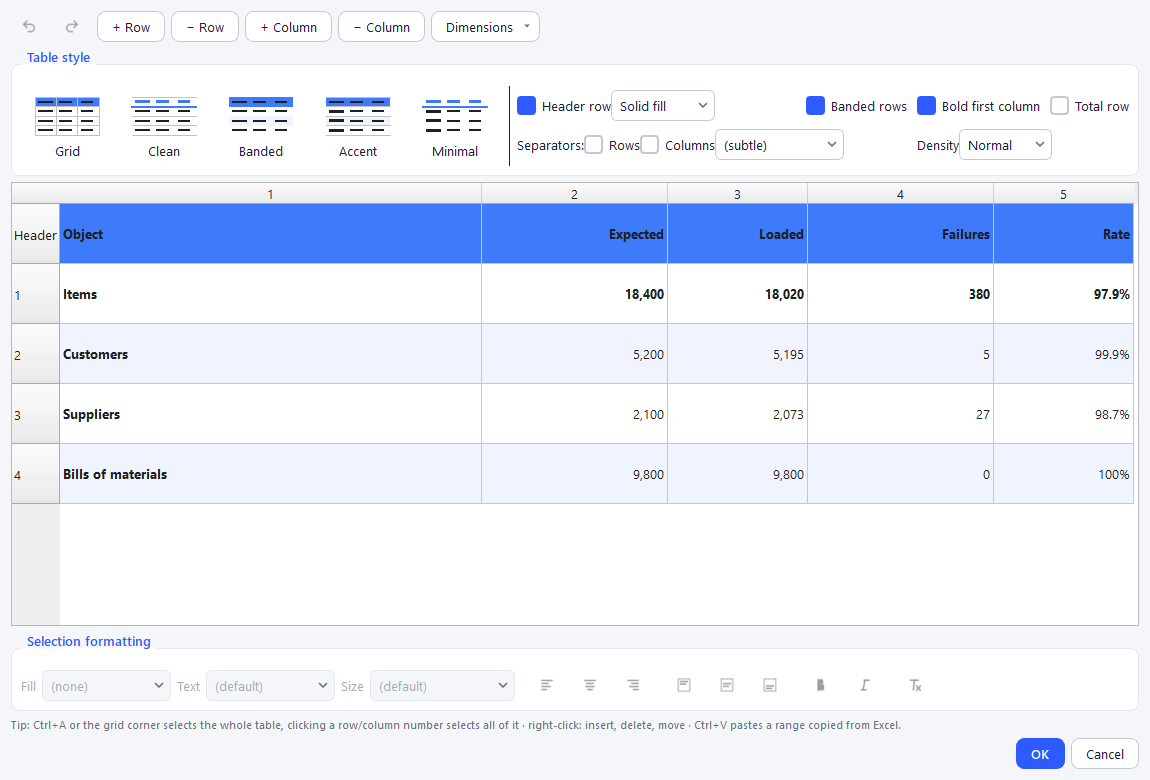Viewport: 1150px width, 780px height.
Task: Click the '18,400' Expected cell
Action: tap(574, 294)
